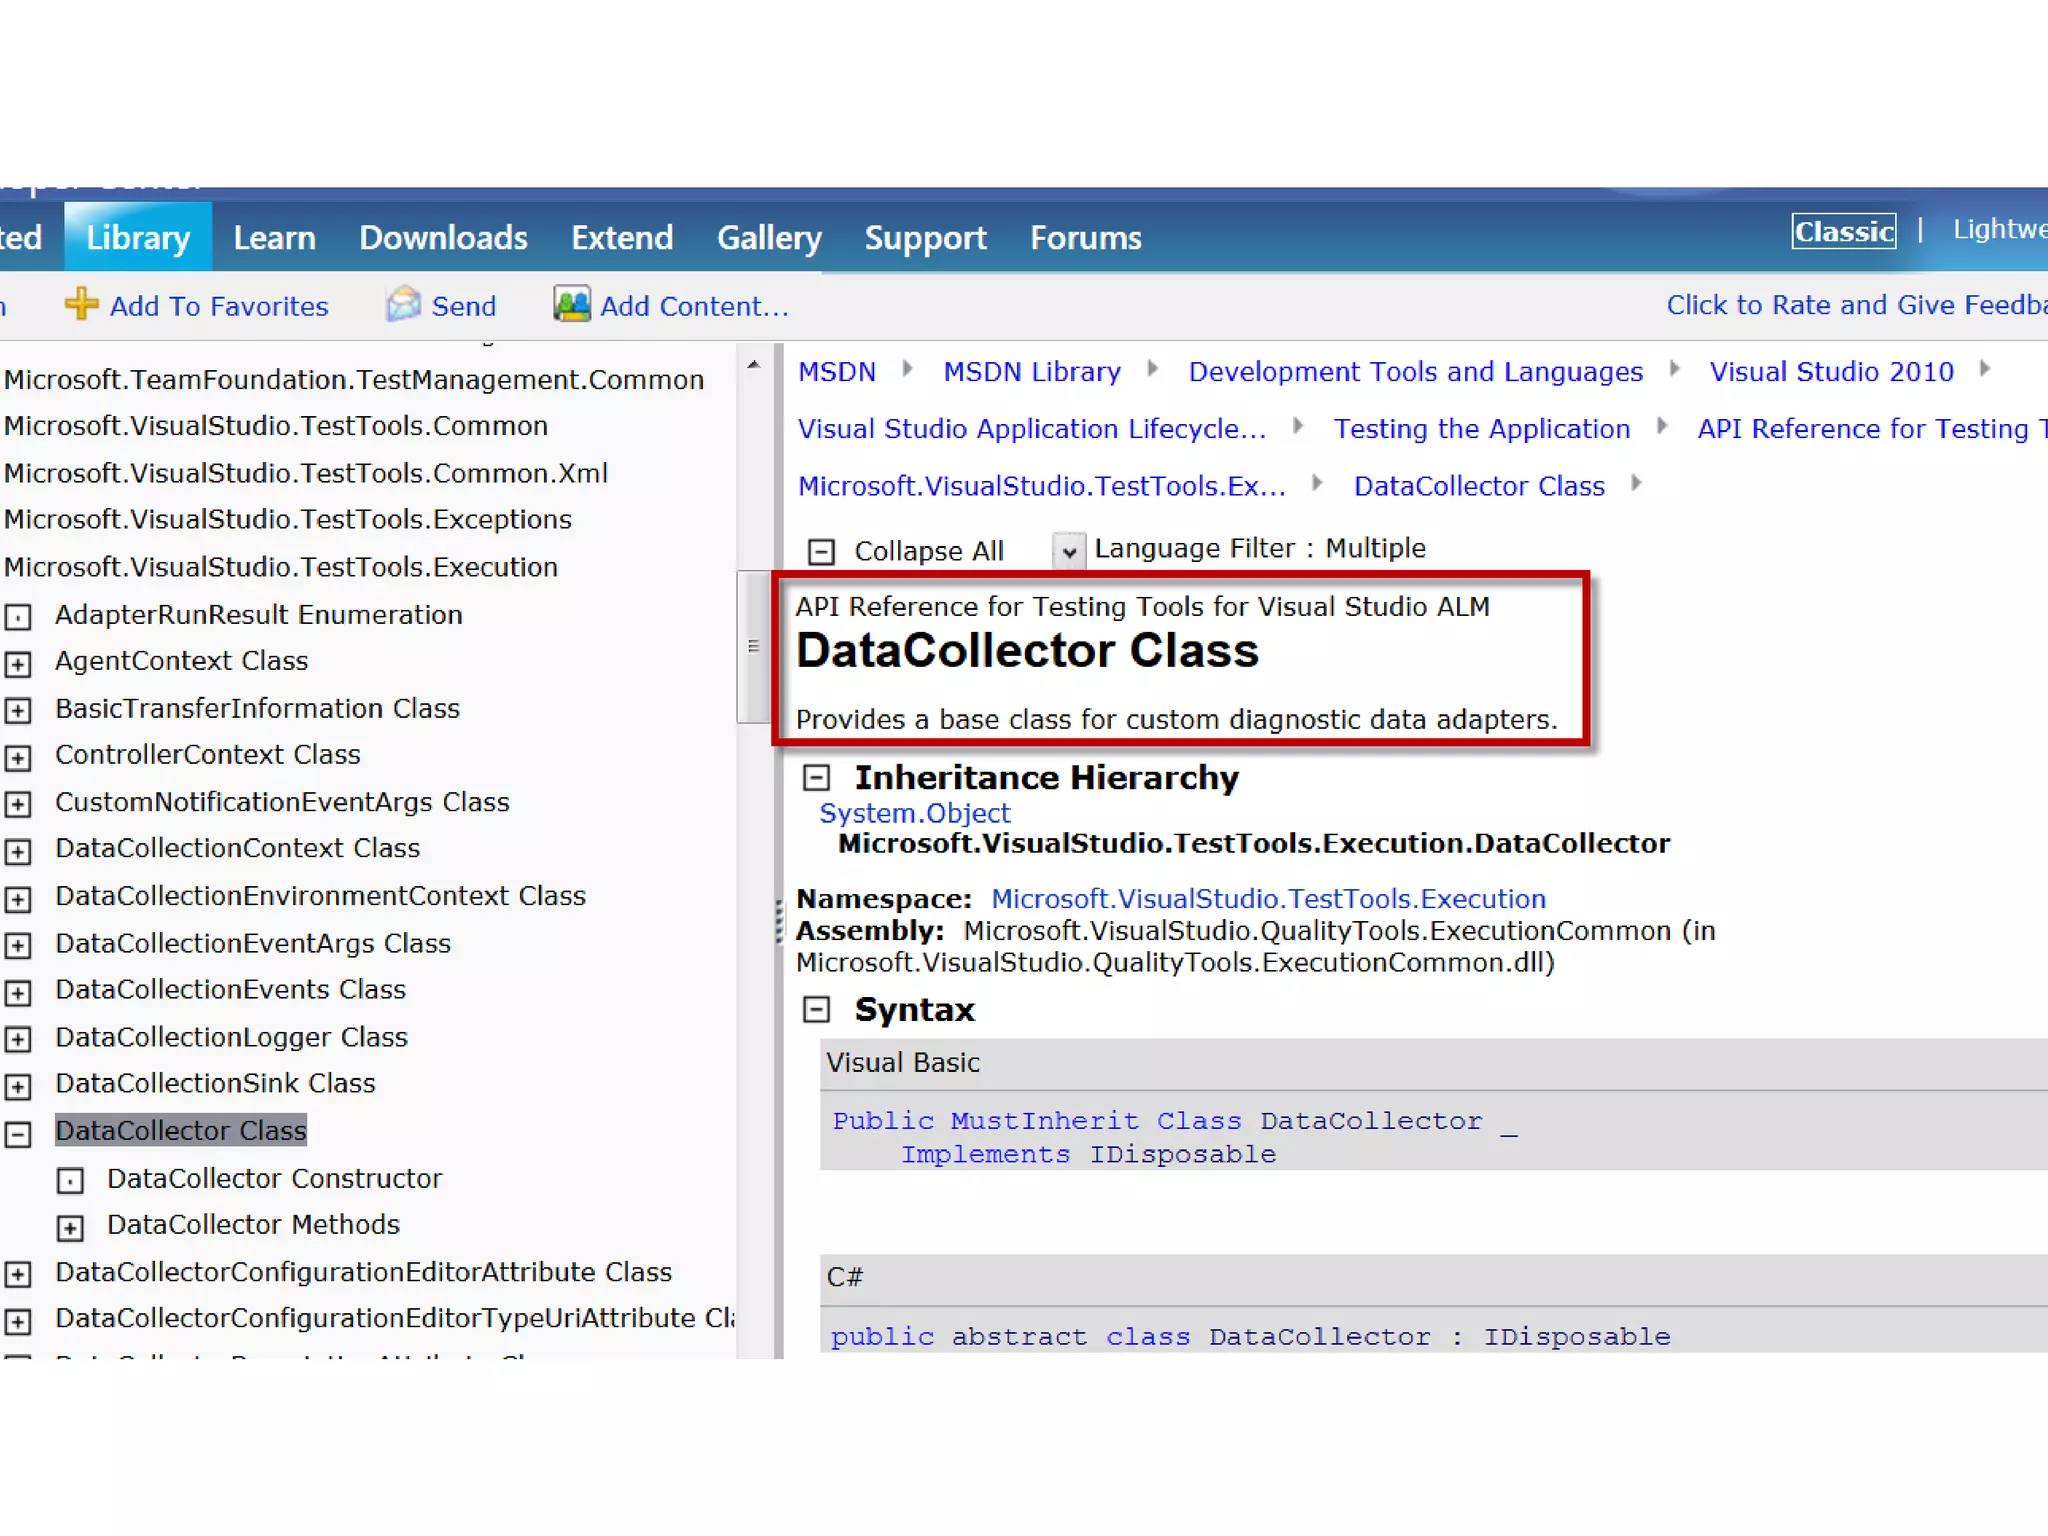
Task: Click the left pane scrollbar thumb
Action: point(753,646)
